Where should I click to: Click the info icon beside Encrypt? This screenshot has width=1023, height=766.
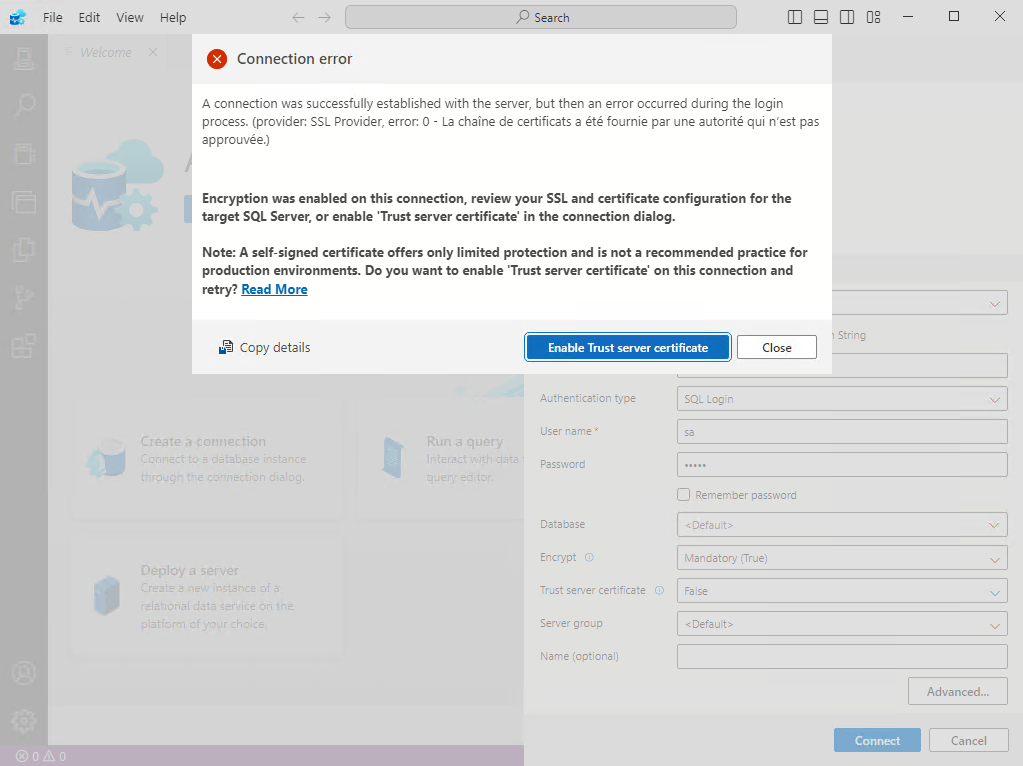point(589,558)
